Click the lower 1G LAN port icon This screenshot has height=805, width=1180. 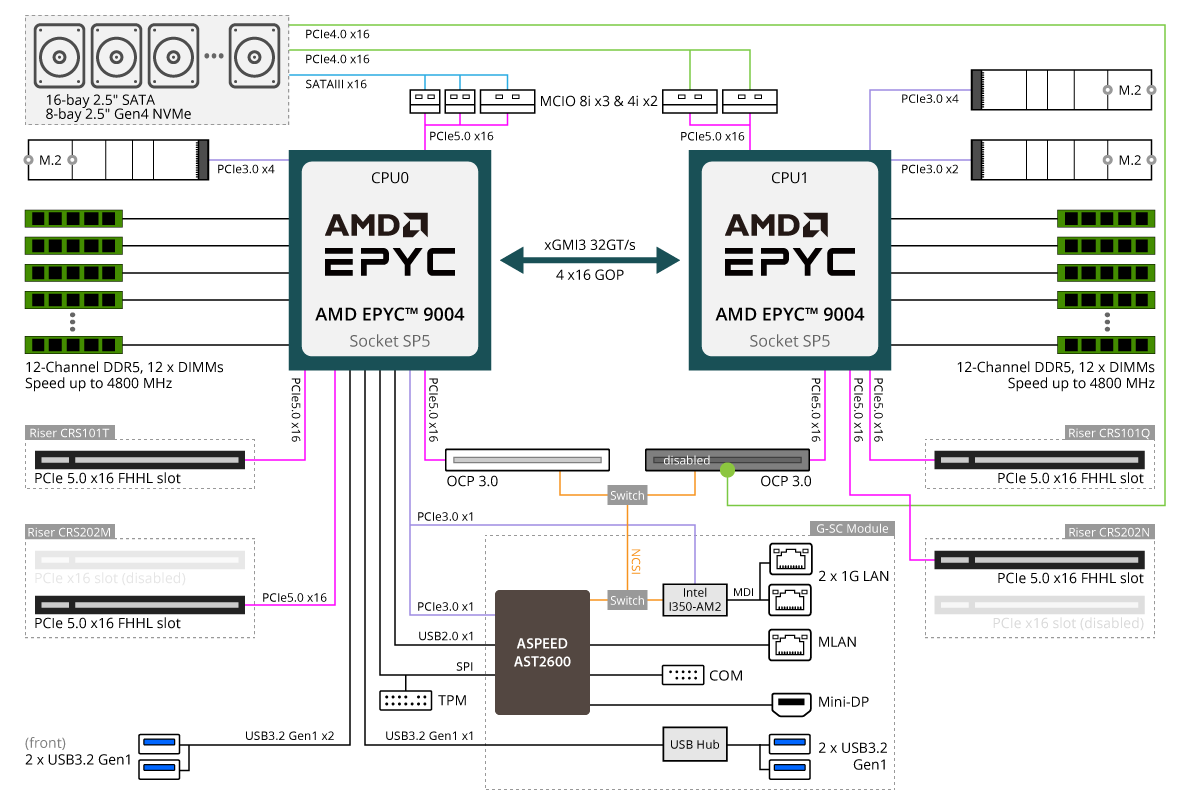[789, 600]
